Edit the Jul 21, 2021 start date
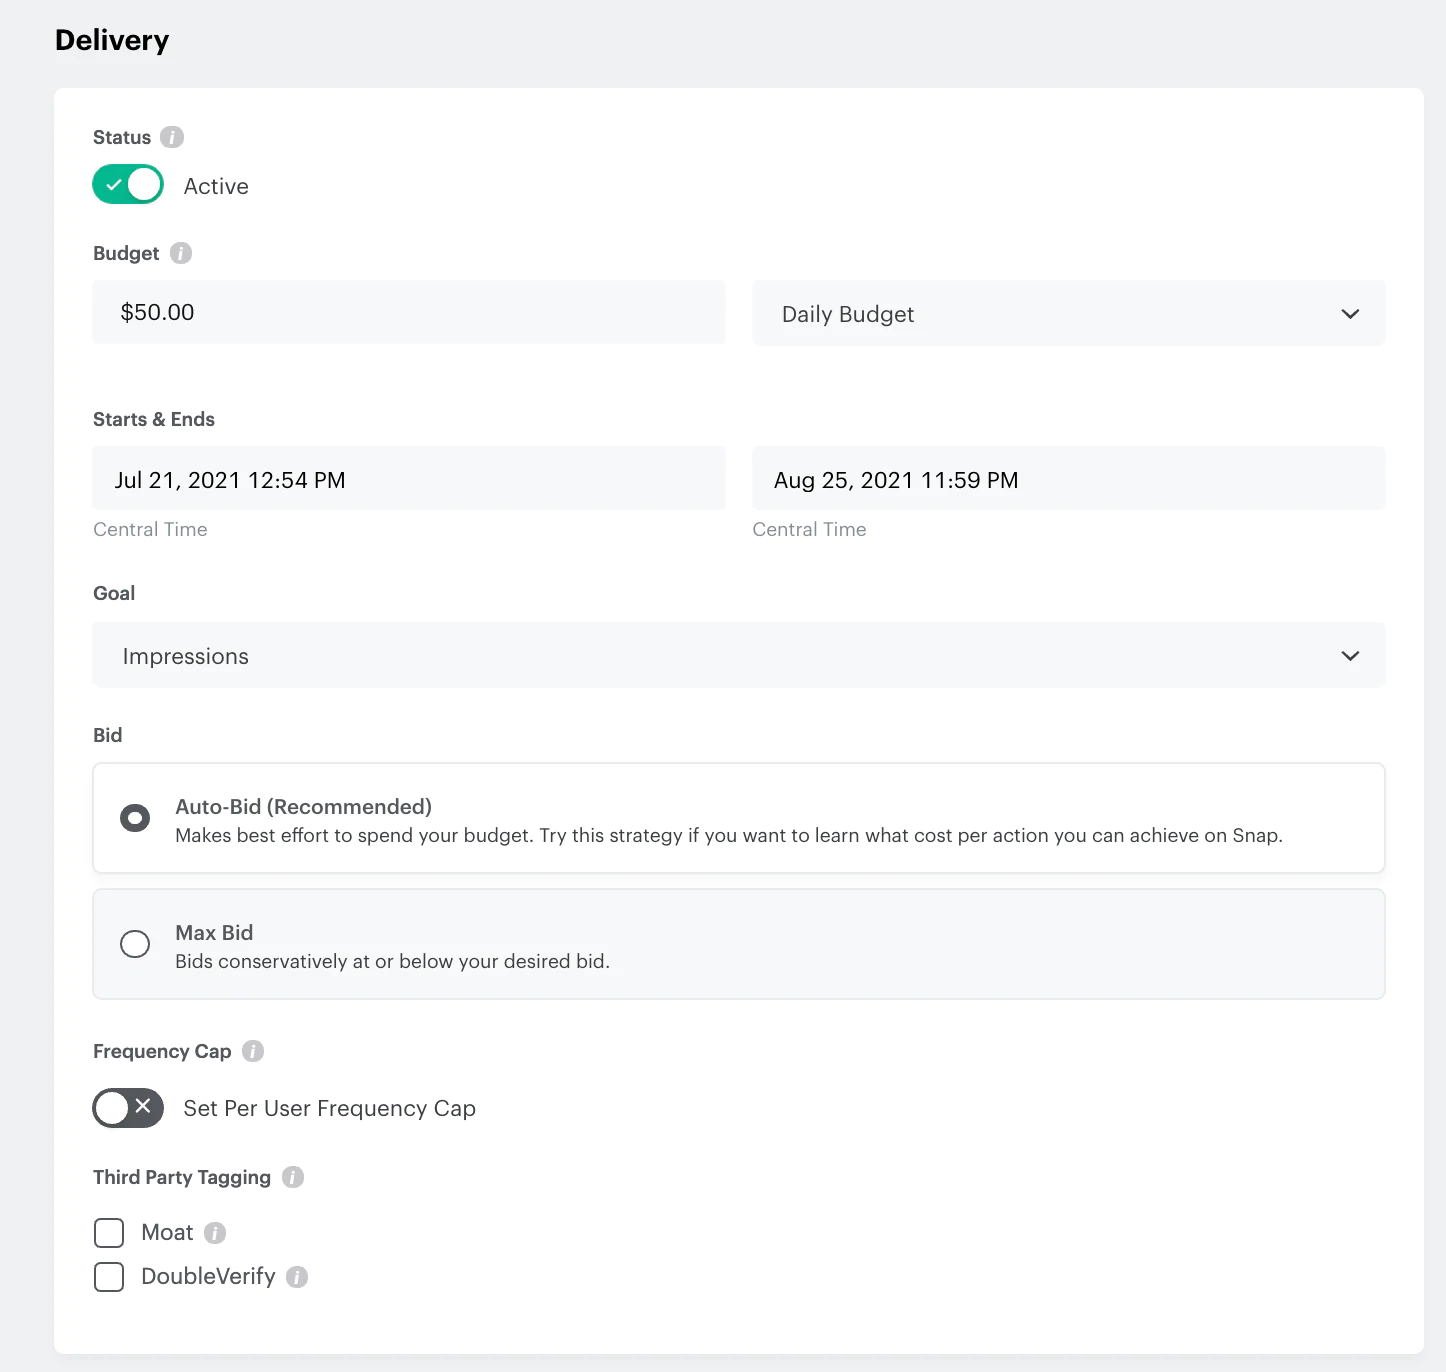 pos(408,480)
